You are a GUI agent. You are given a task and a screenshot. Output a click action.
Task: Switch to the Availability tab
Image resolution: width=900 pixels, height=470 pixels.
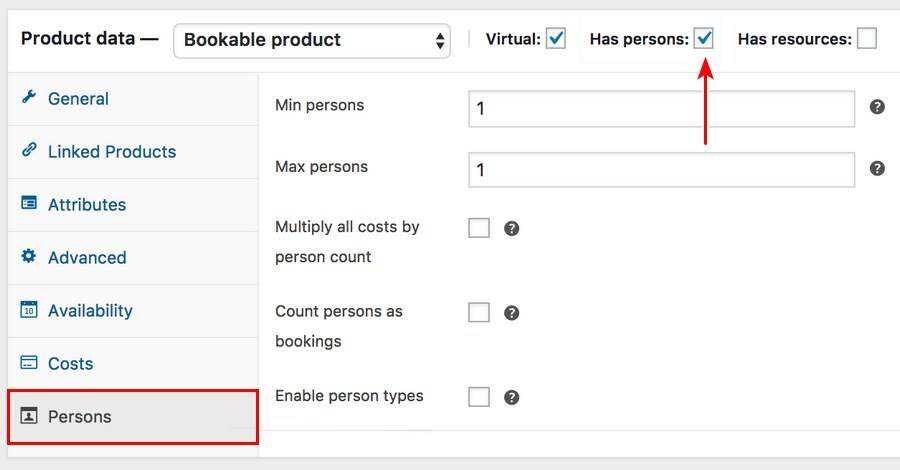(90, 310)
